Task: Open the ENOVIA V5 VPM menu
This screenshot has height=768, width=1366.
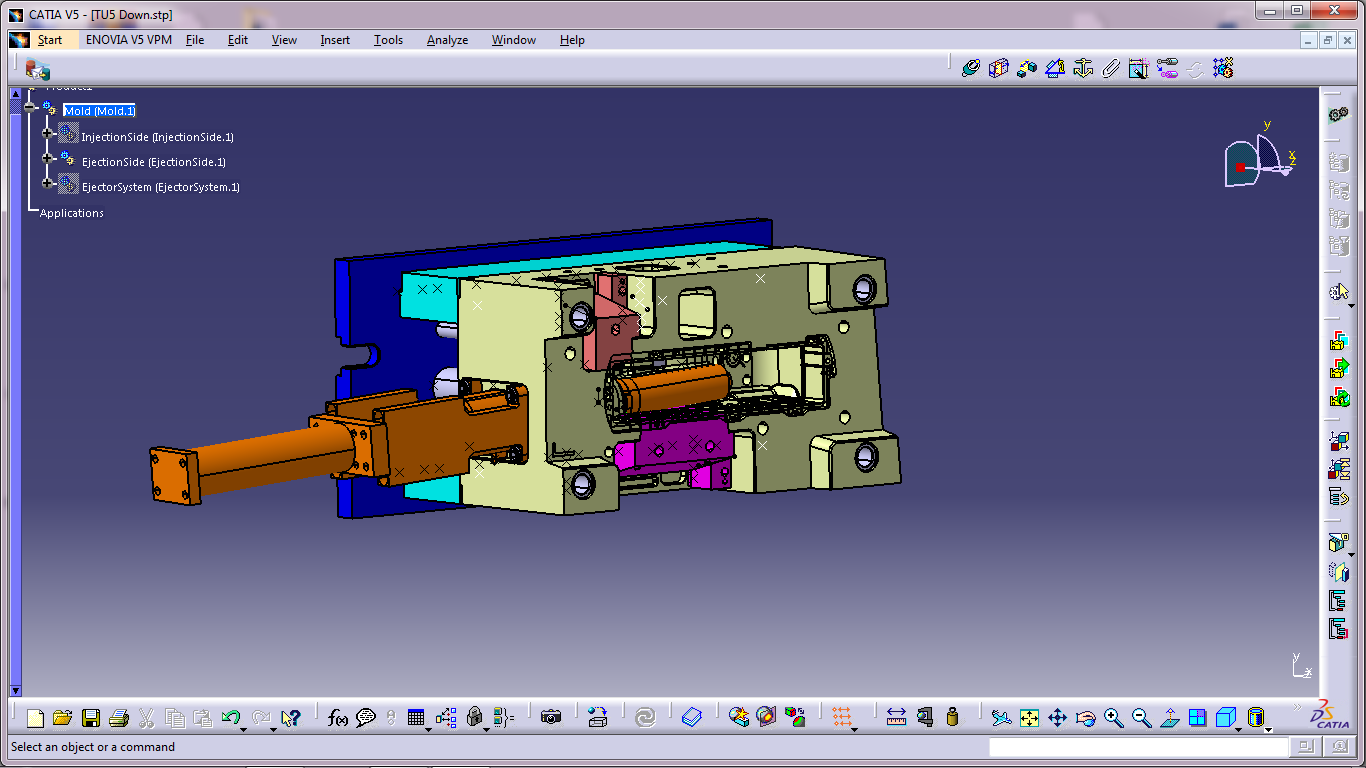Action: (x=129, y=40)
